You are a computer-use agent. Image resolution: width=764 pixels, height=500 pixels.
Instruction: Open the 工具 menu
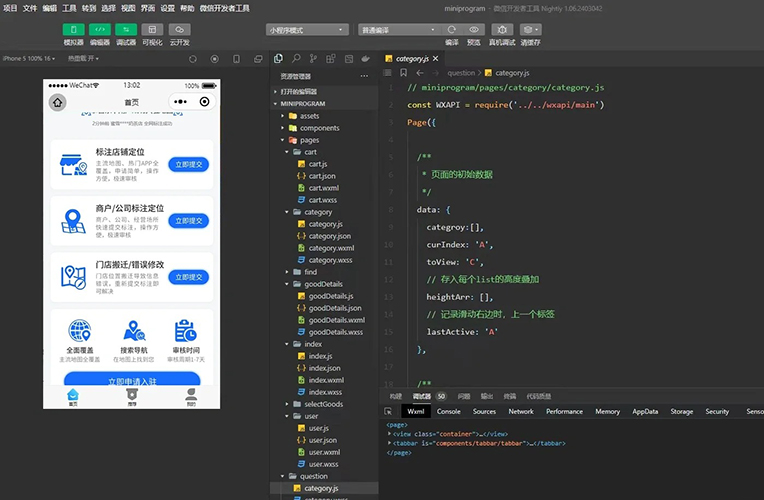69,8
